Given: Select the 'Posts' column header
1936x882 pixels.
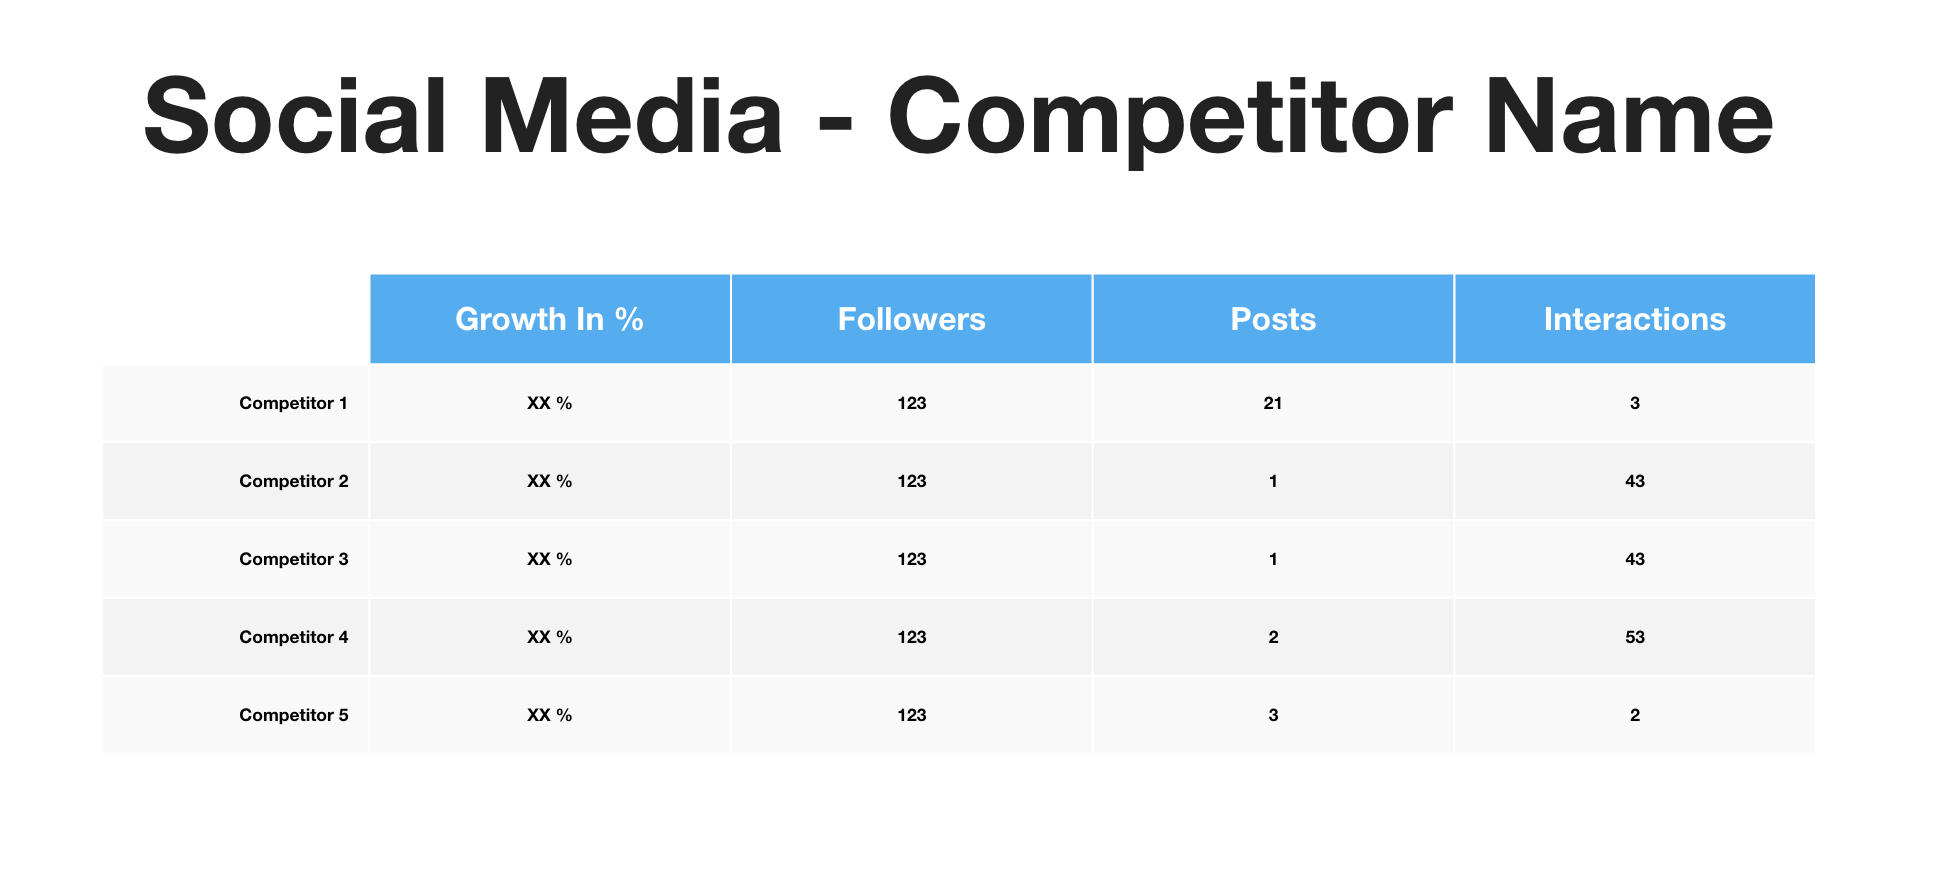Looking at the screenshot, I should (1273, 319).
